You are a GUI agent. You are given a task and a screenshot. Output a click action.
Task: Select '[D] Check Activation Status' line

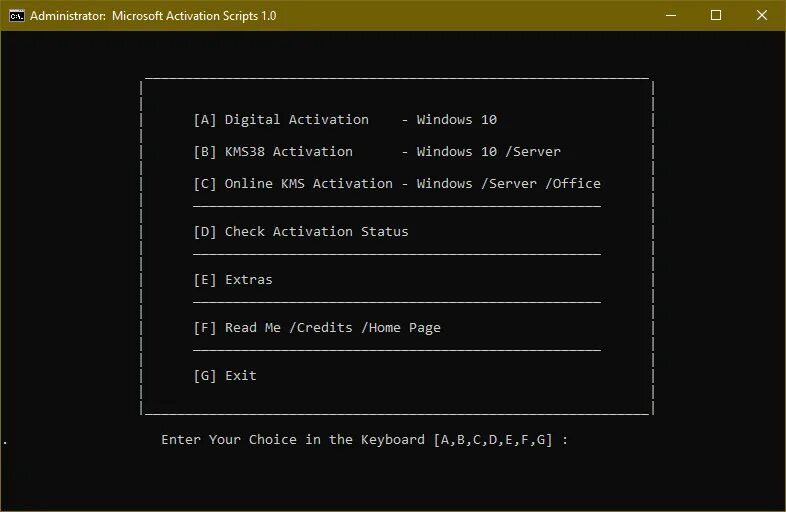tap(301, 232)
